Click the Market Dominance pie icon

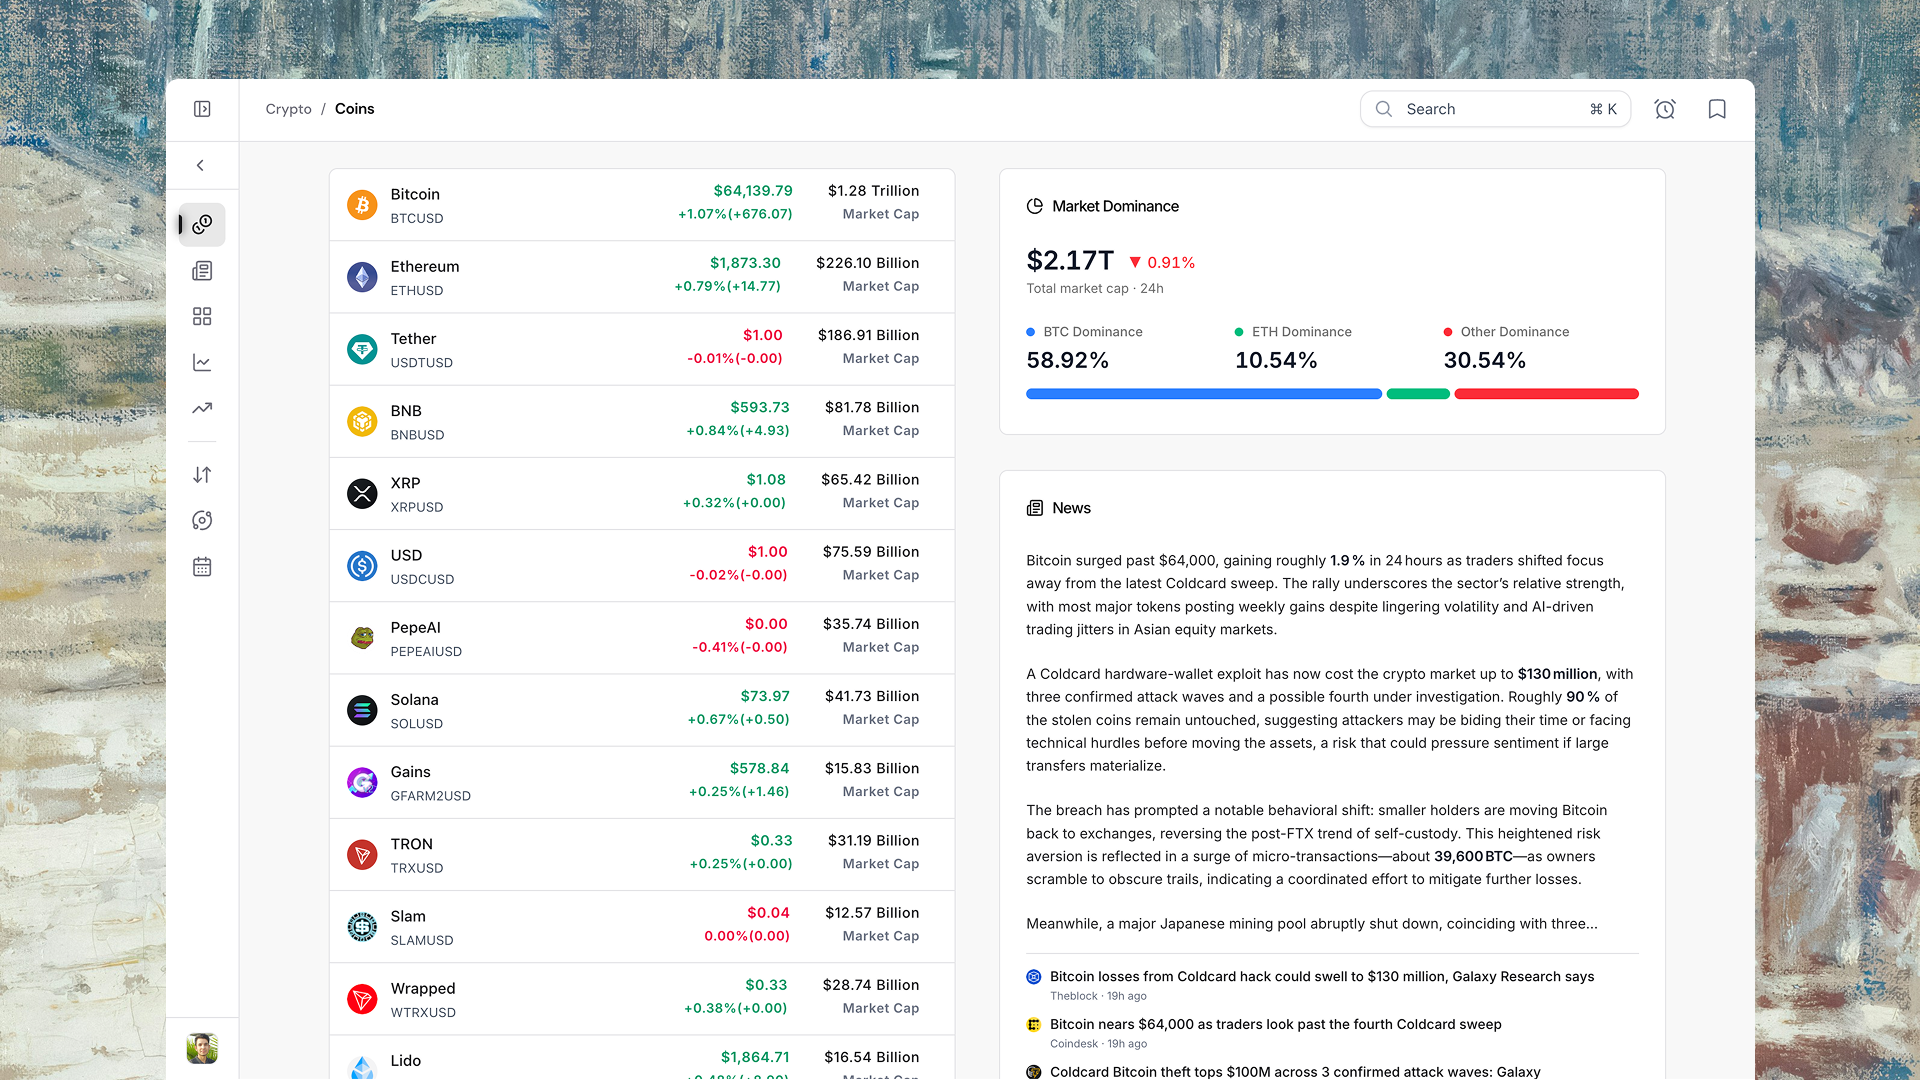pyautogui.click(x=1035, y=206)
